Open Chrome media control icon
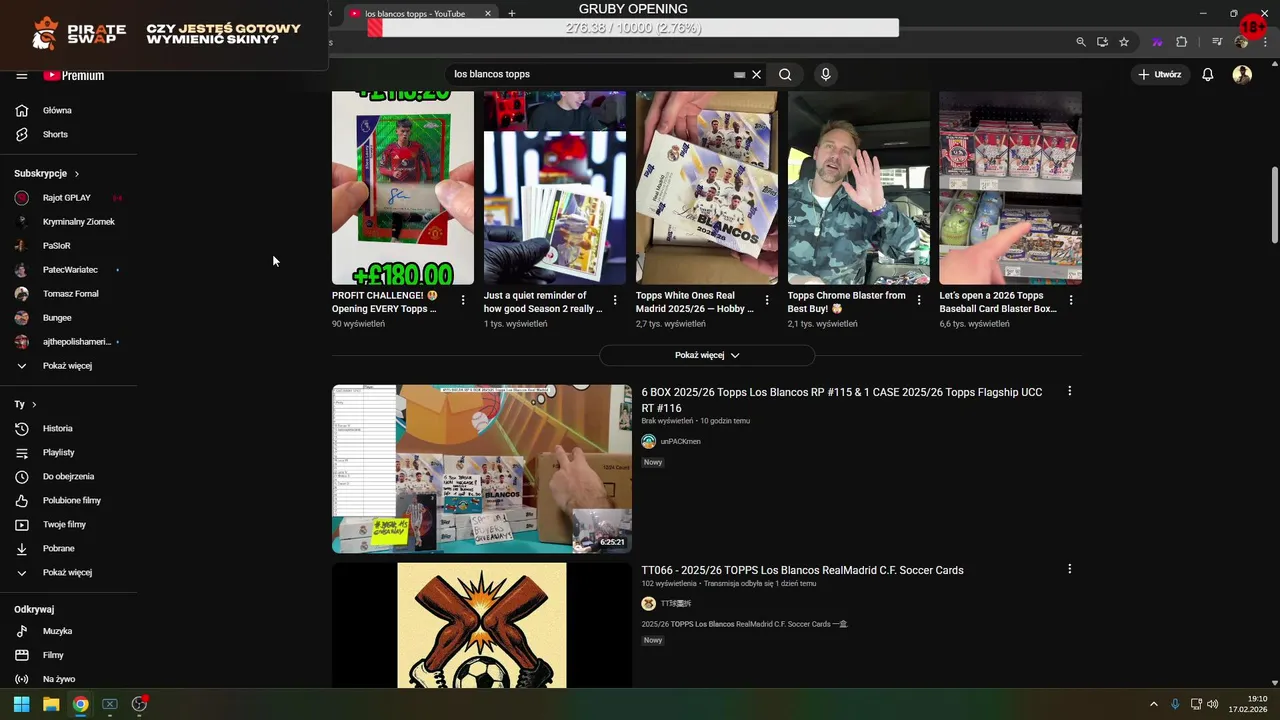This screenshot has height=720, width=1280. coord(1217,42)
